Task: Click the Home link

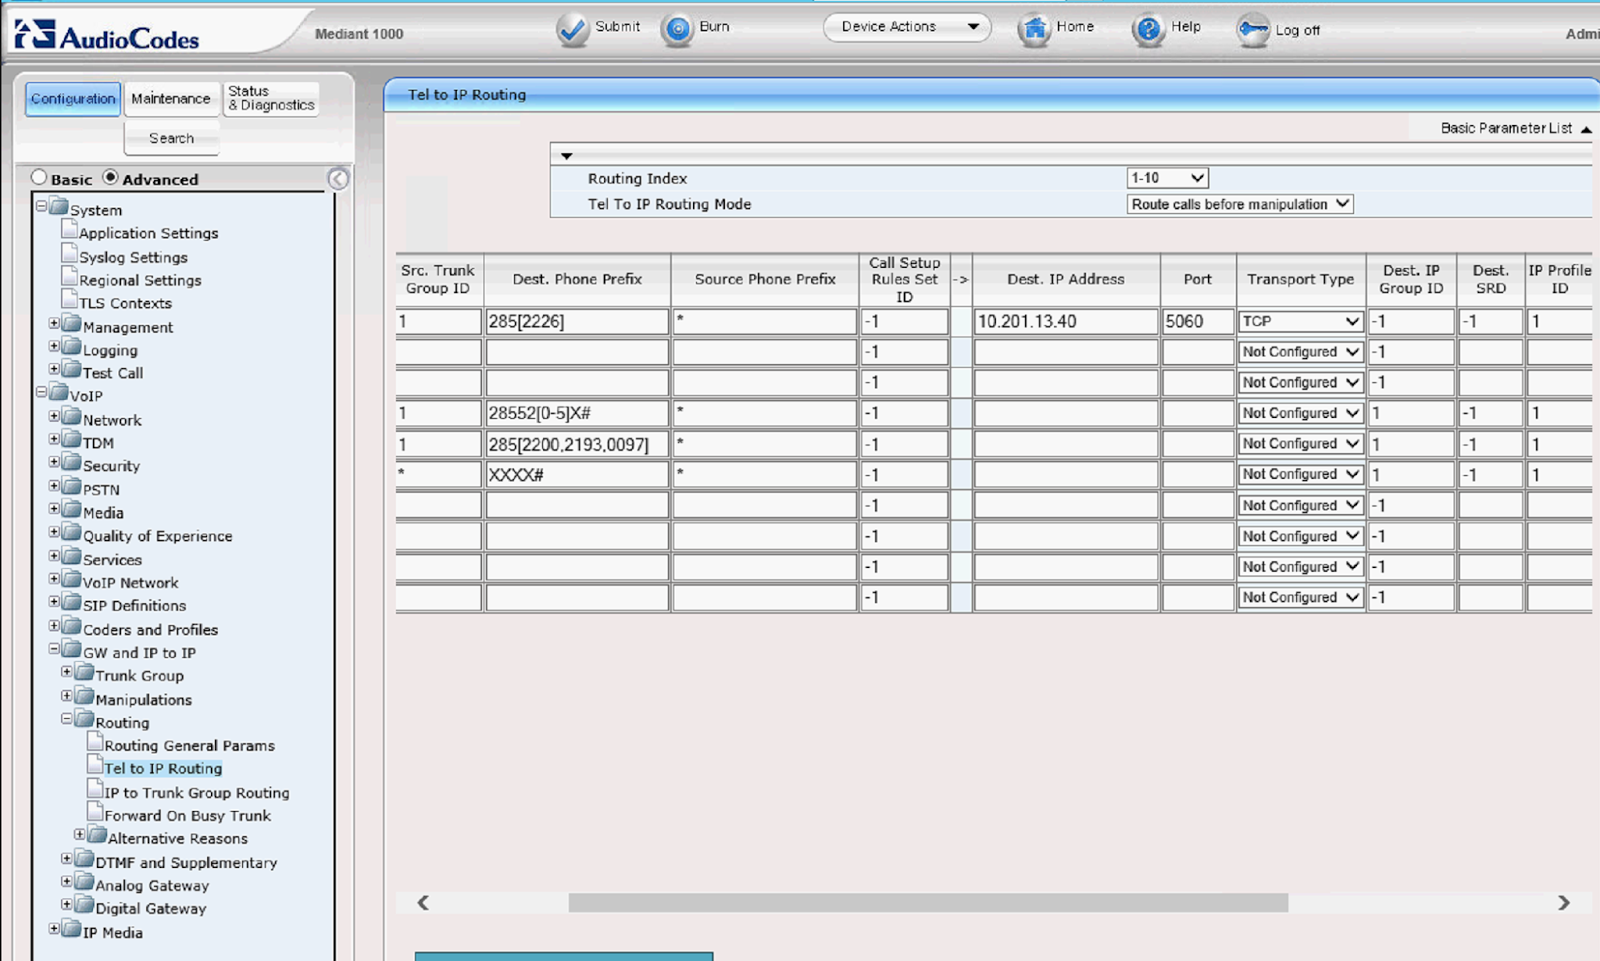Action: coord(1075,27)
